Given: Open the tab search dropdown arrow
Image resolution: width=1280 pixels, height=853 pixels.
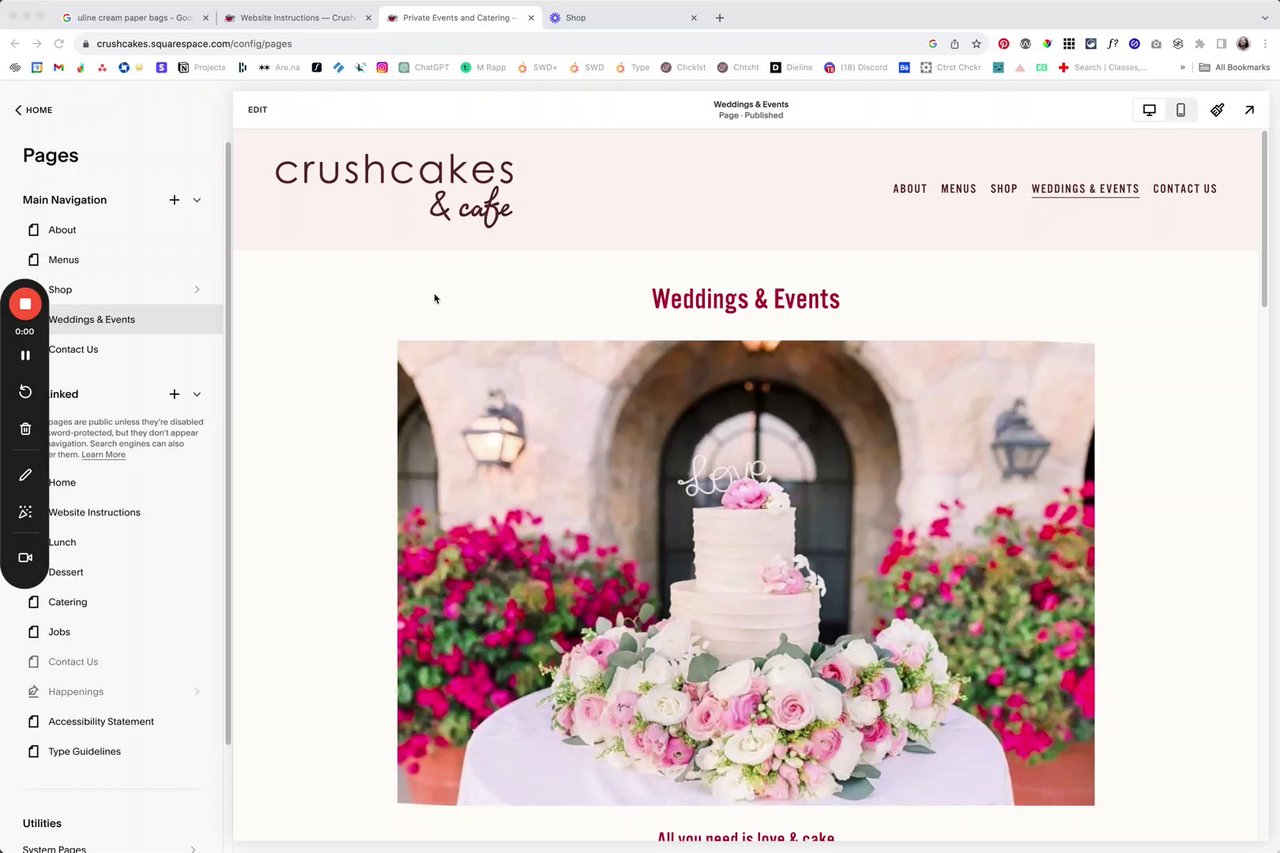Looking at the screenshot, I should (x=1264, y=18).
